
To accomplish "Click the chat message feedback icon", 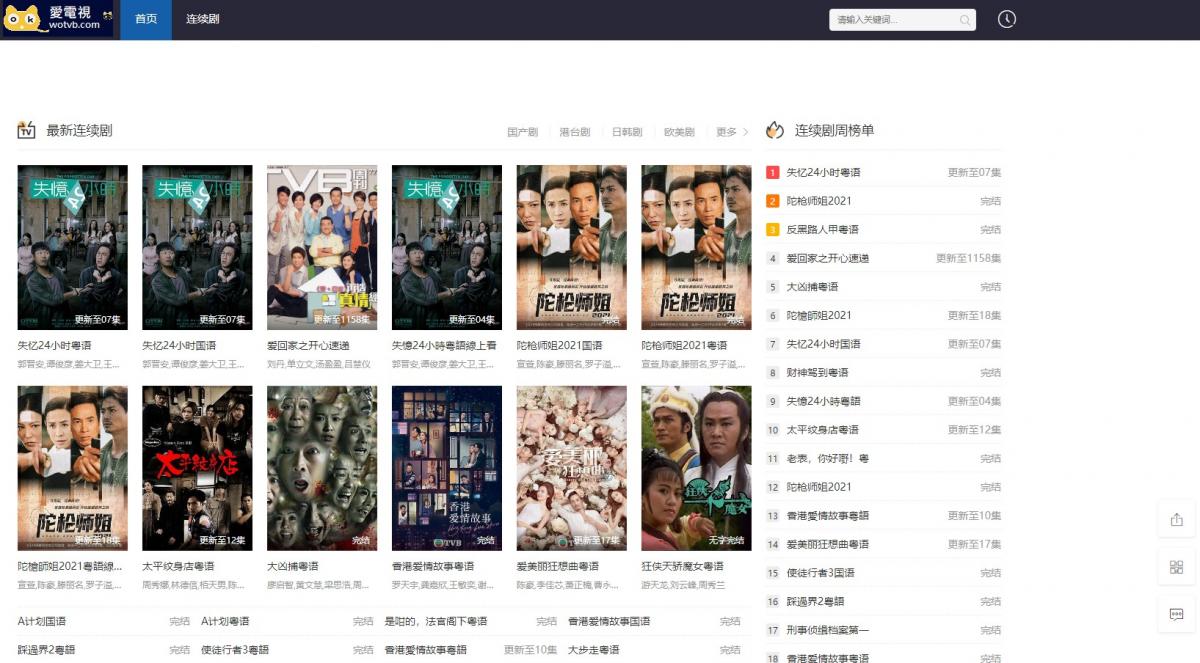I will (x=1176, y=614).
